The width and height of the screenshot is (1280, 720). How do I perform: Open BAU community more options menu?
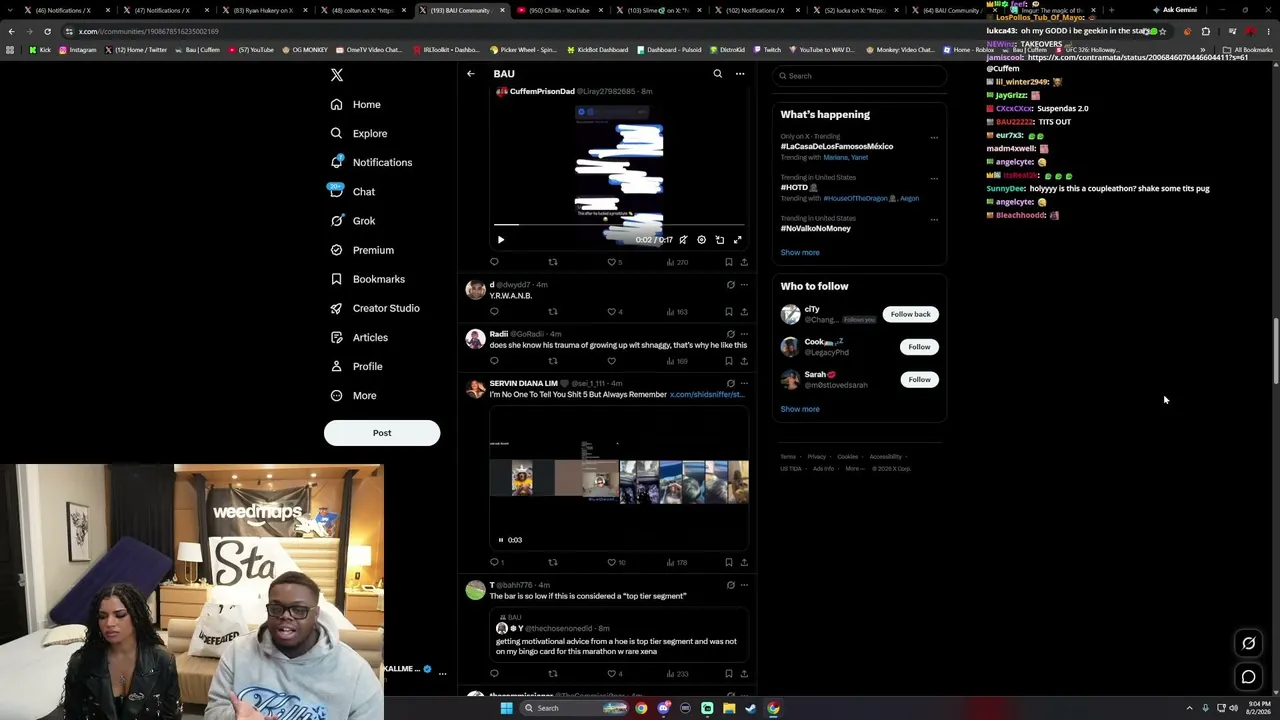tap(740, 74)
